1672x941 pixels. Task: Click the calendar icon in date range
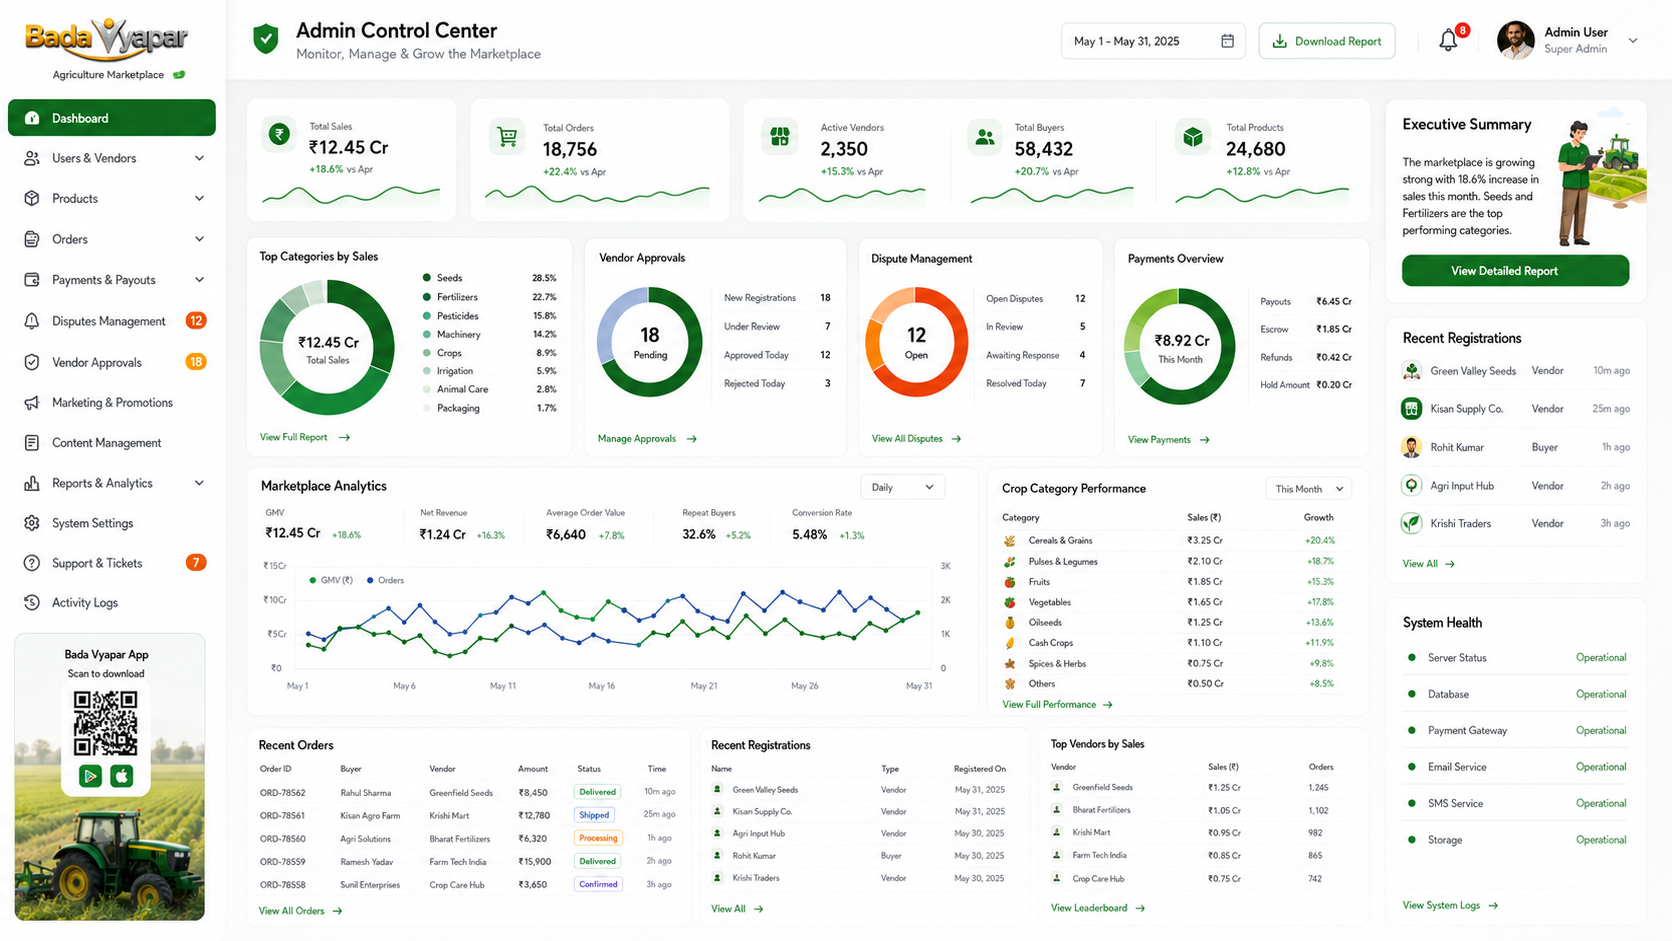click(x=1227, y=41)
